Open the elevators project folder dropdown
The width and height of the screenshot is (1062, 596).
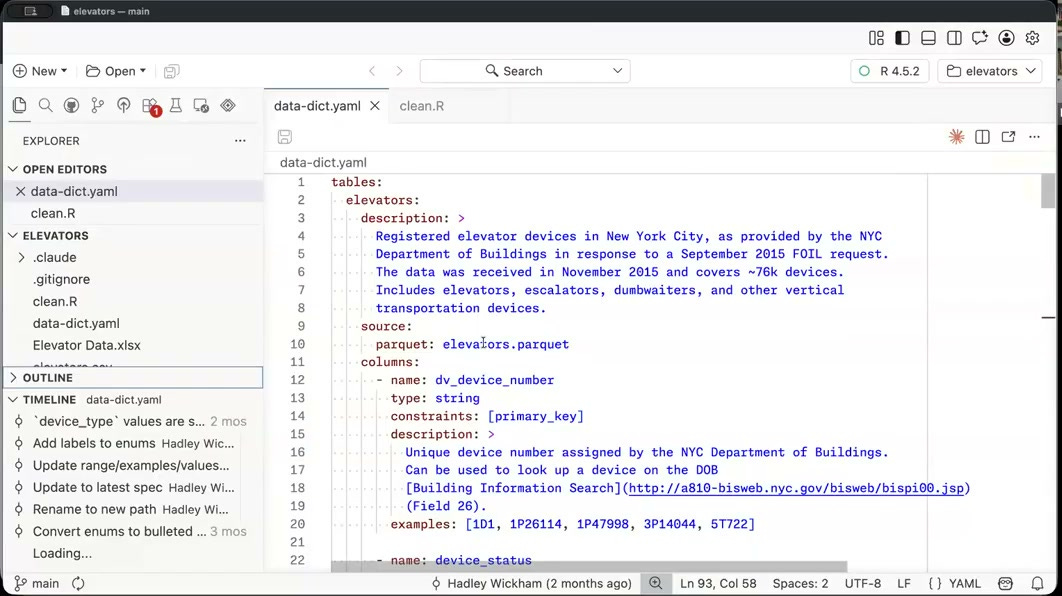click(990, 71)
